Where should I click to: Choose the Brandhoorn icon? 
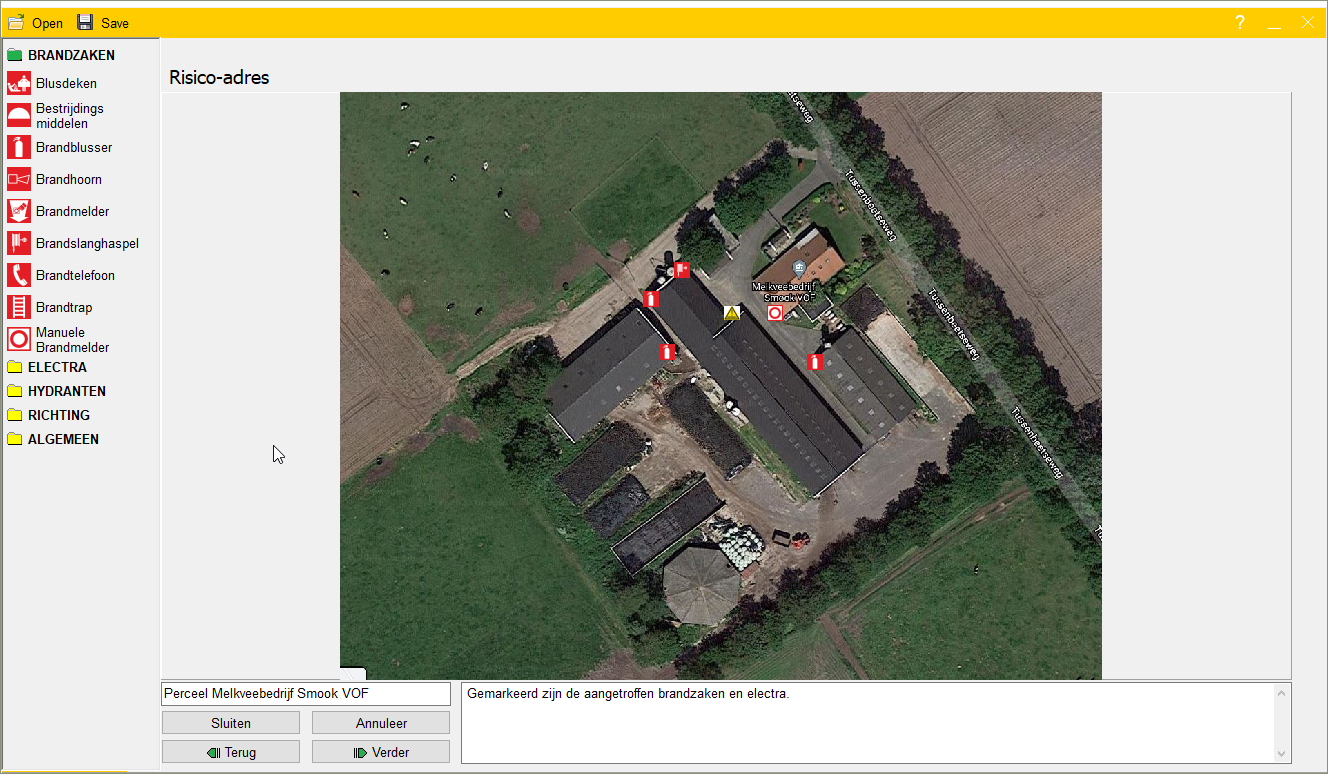point(19,180)
